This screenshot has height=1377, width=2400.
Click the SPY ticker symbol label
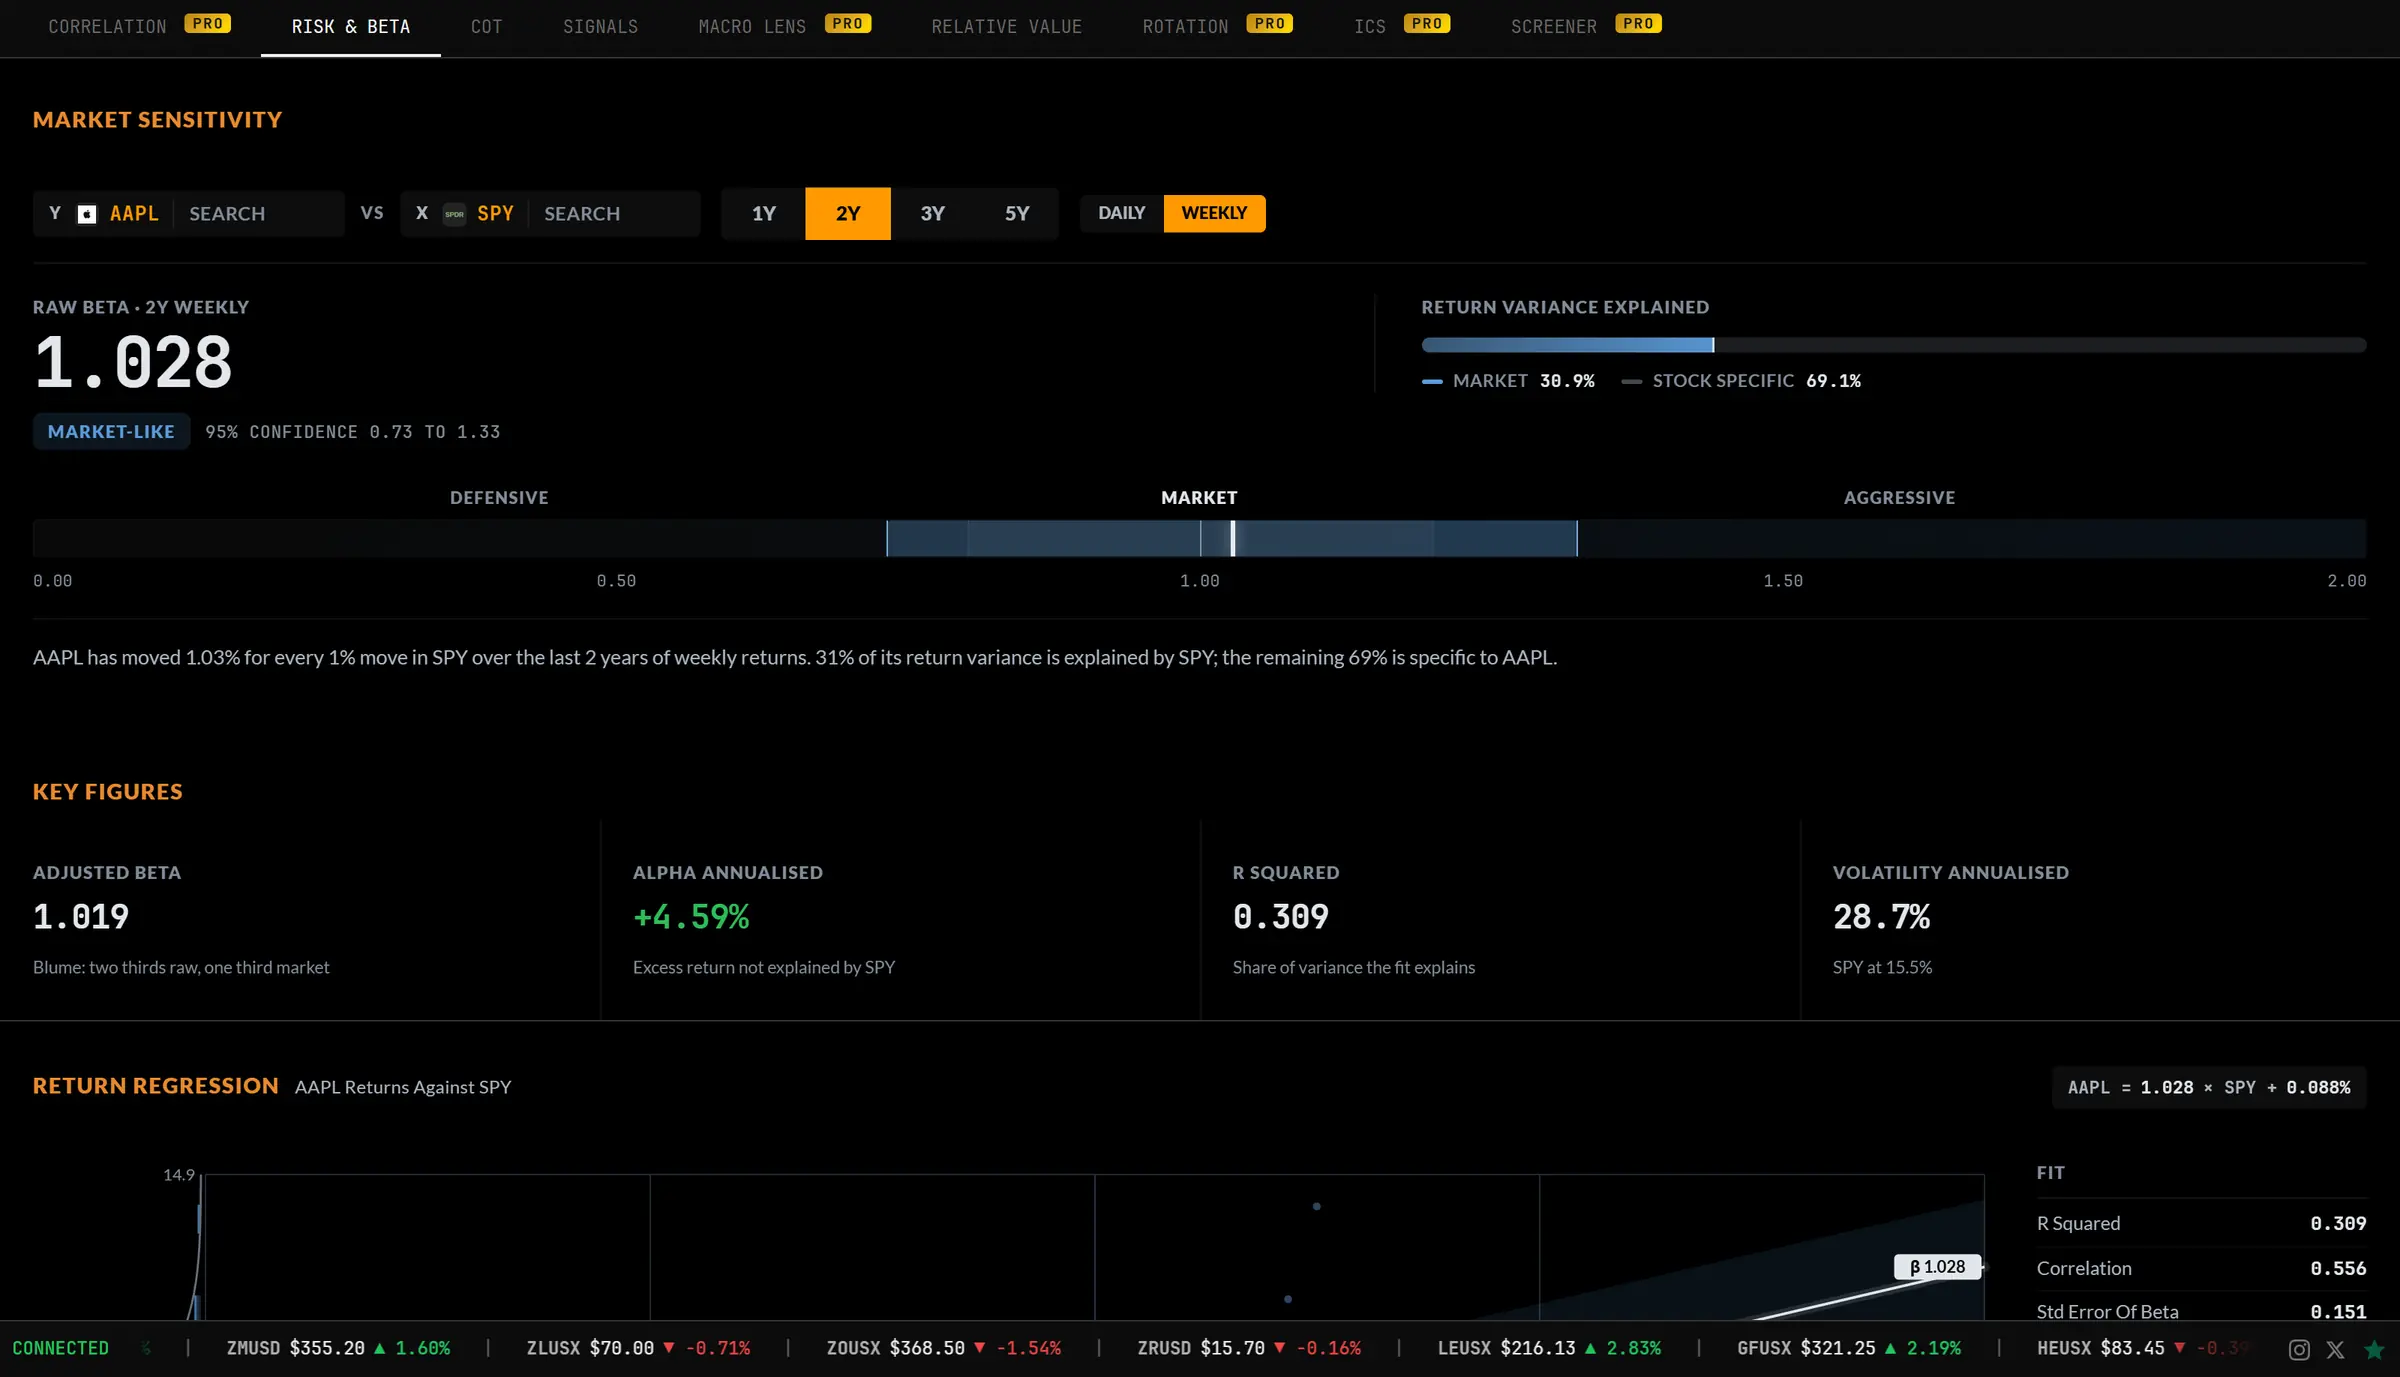point(495,214)
